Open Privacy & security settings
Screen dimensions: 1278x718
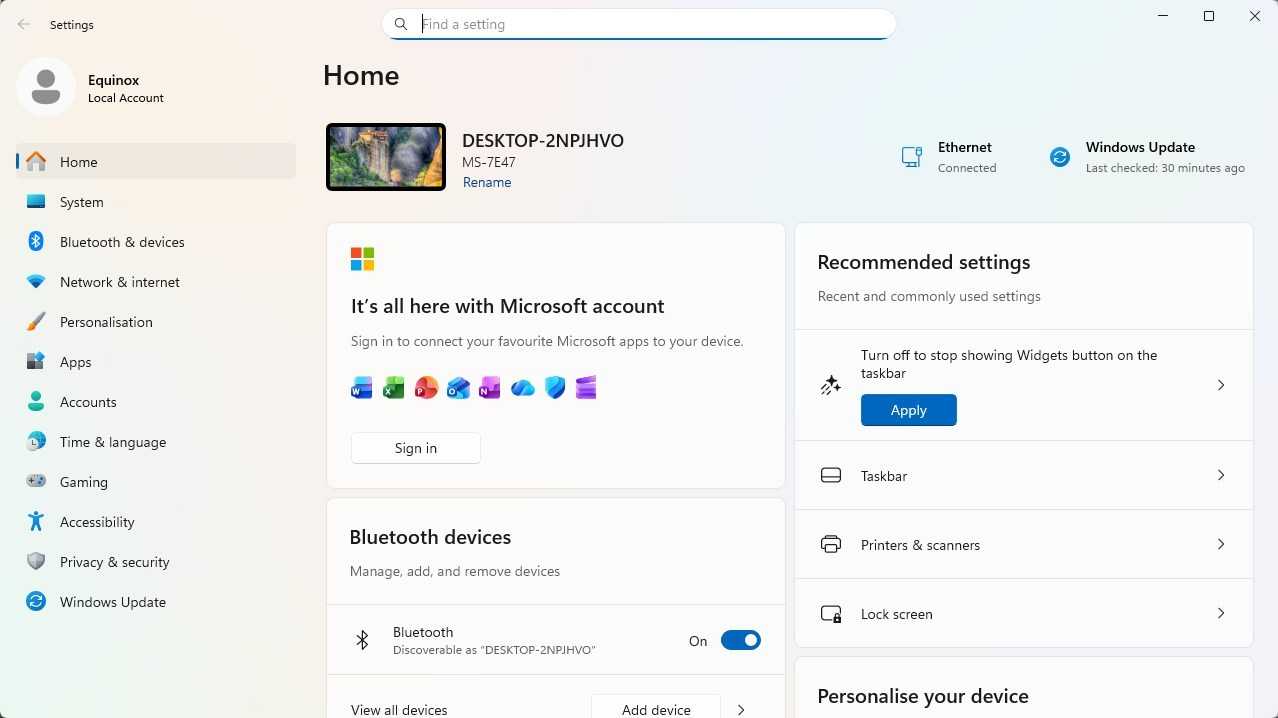pyautogui.click(x=156, y=561)
